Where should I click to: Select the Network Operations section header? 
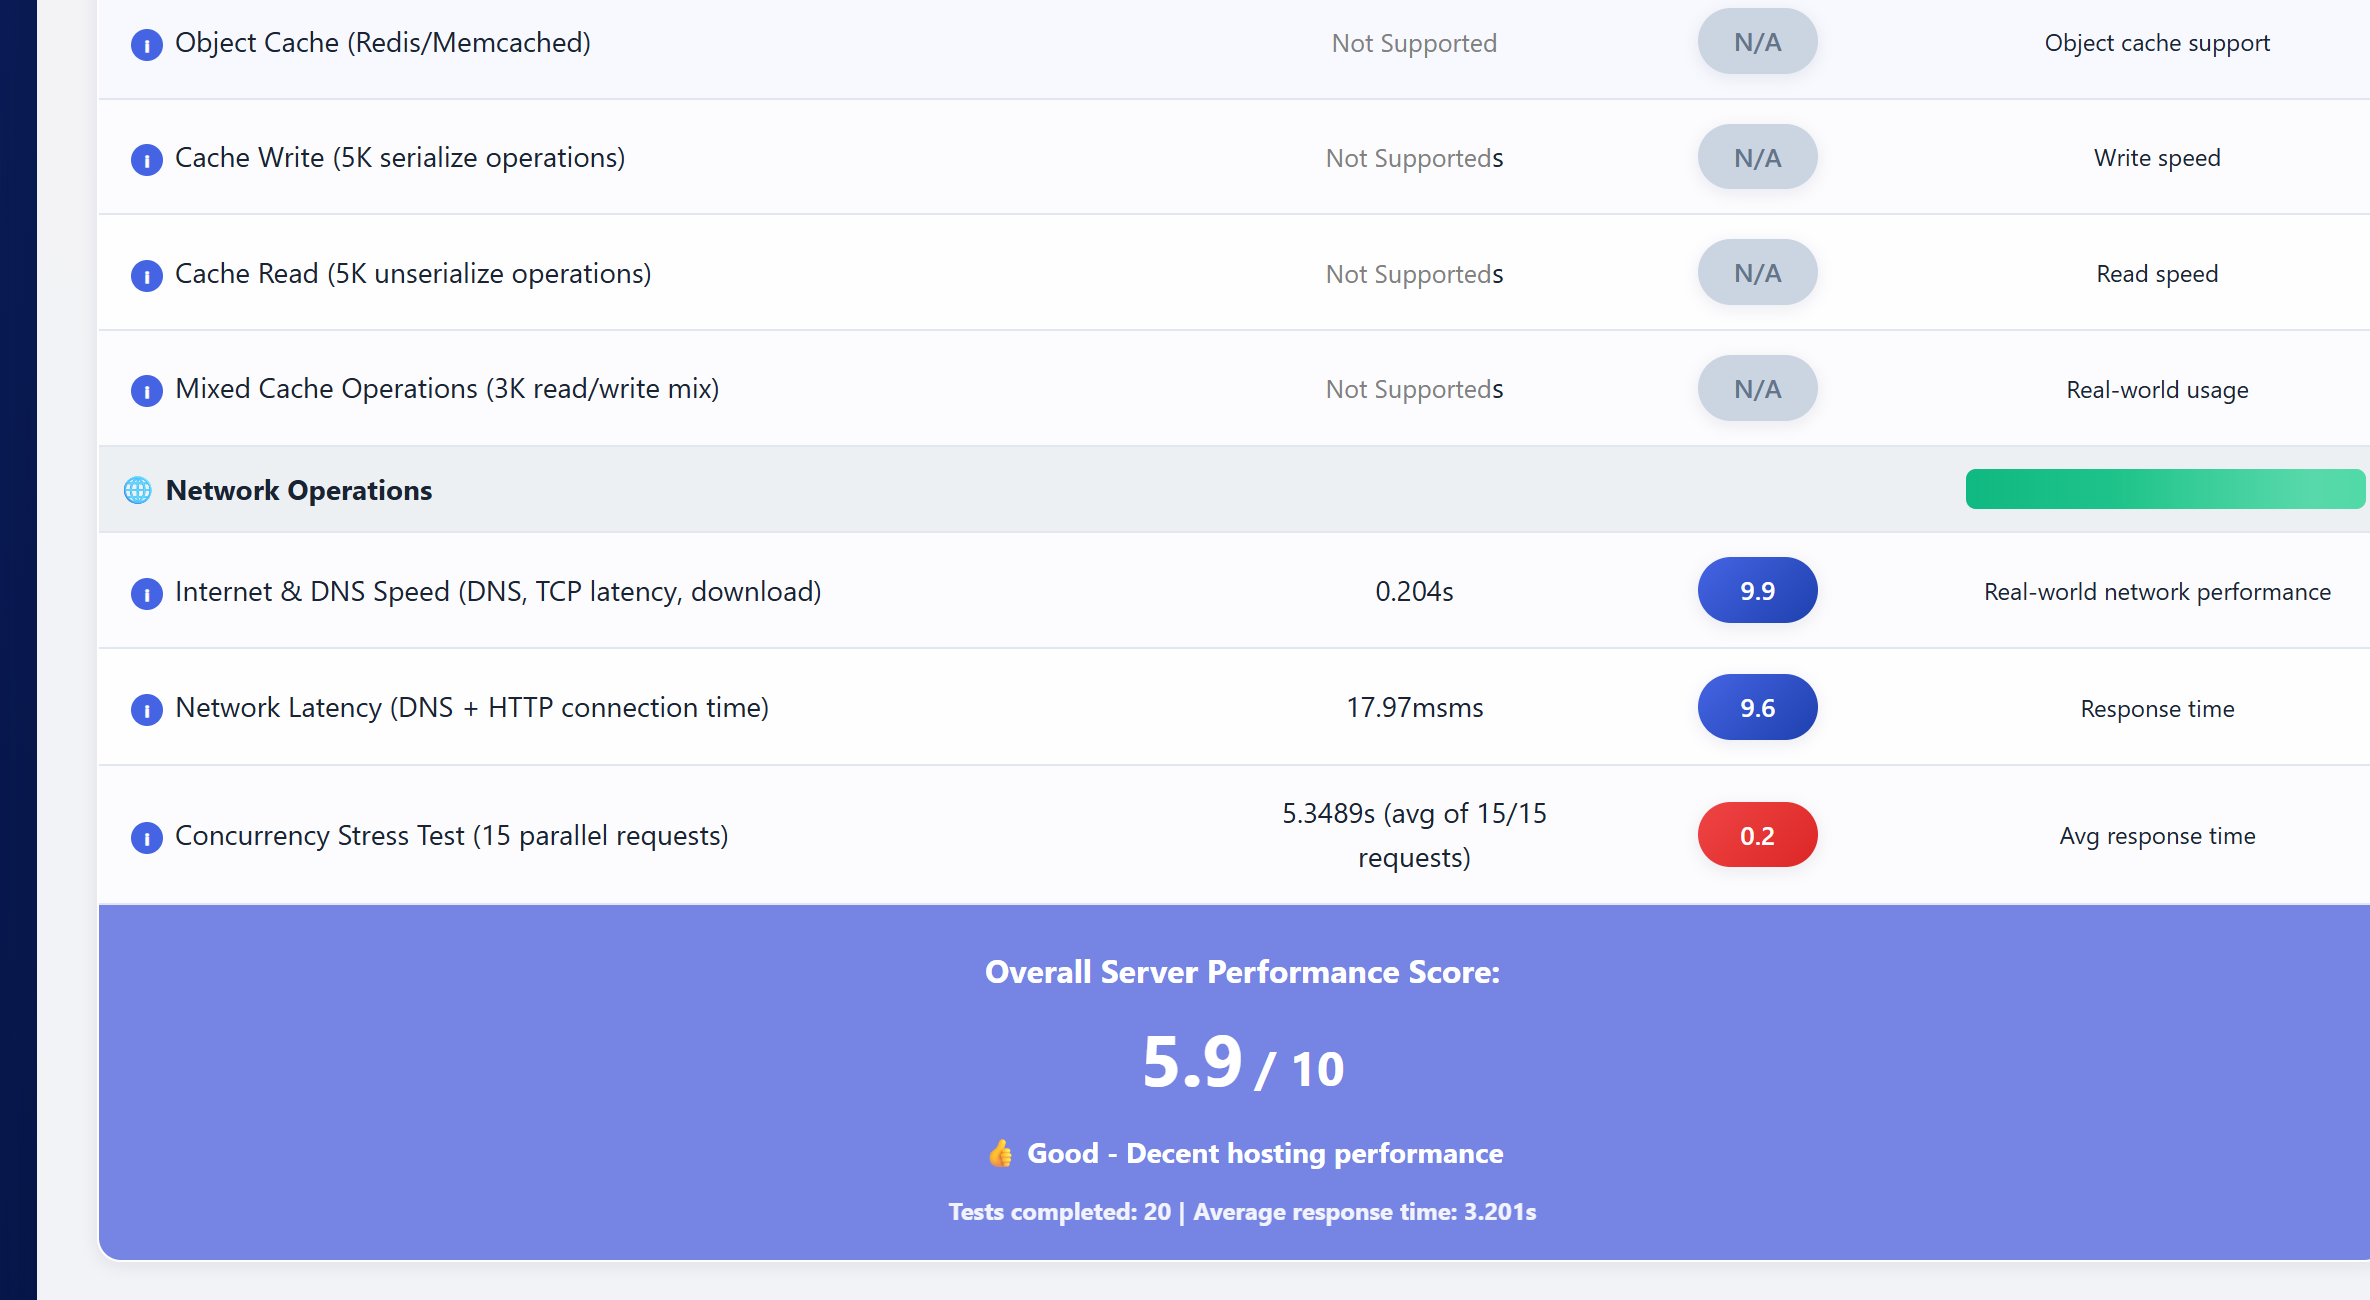click(299, 490)
